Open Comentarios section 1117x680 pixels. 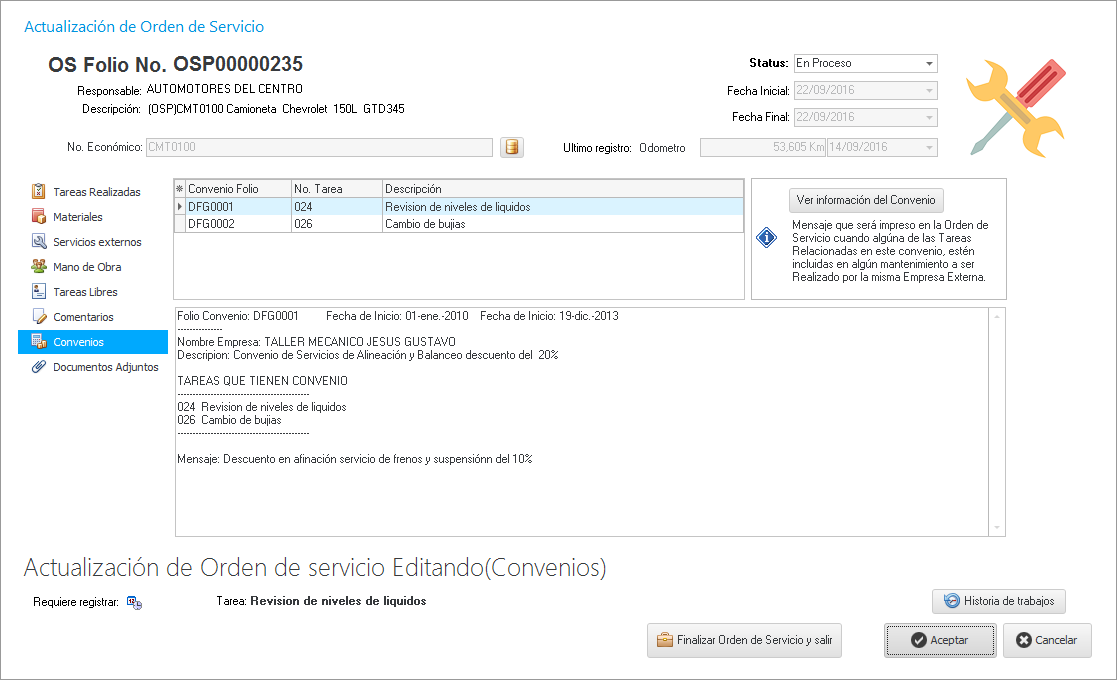coord(82,317)
